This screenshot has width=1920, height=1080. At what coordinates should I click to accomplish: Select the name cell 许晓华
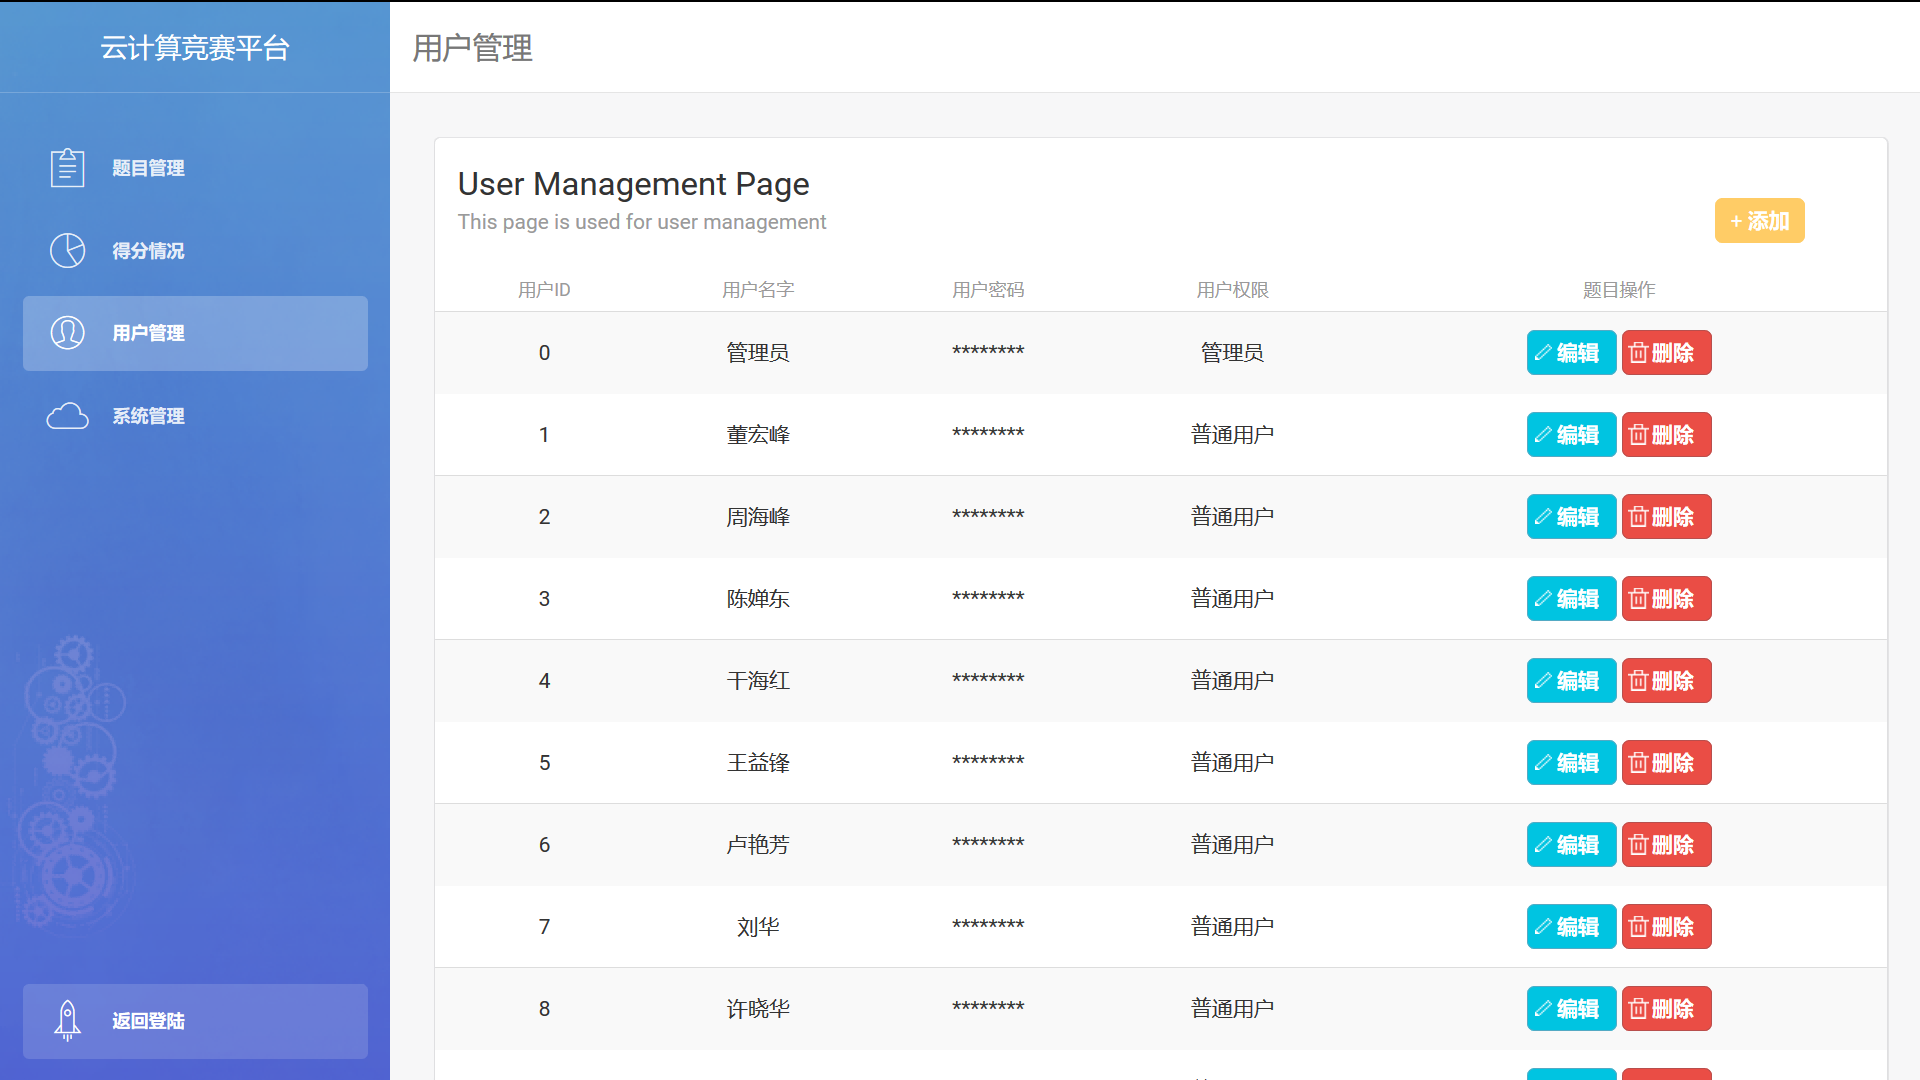point(758,1009)
